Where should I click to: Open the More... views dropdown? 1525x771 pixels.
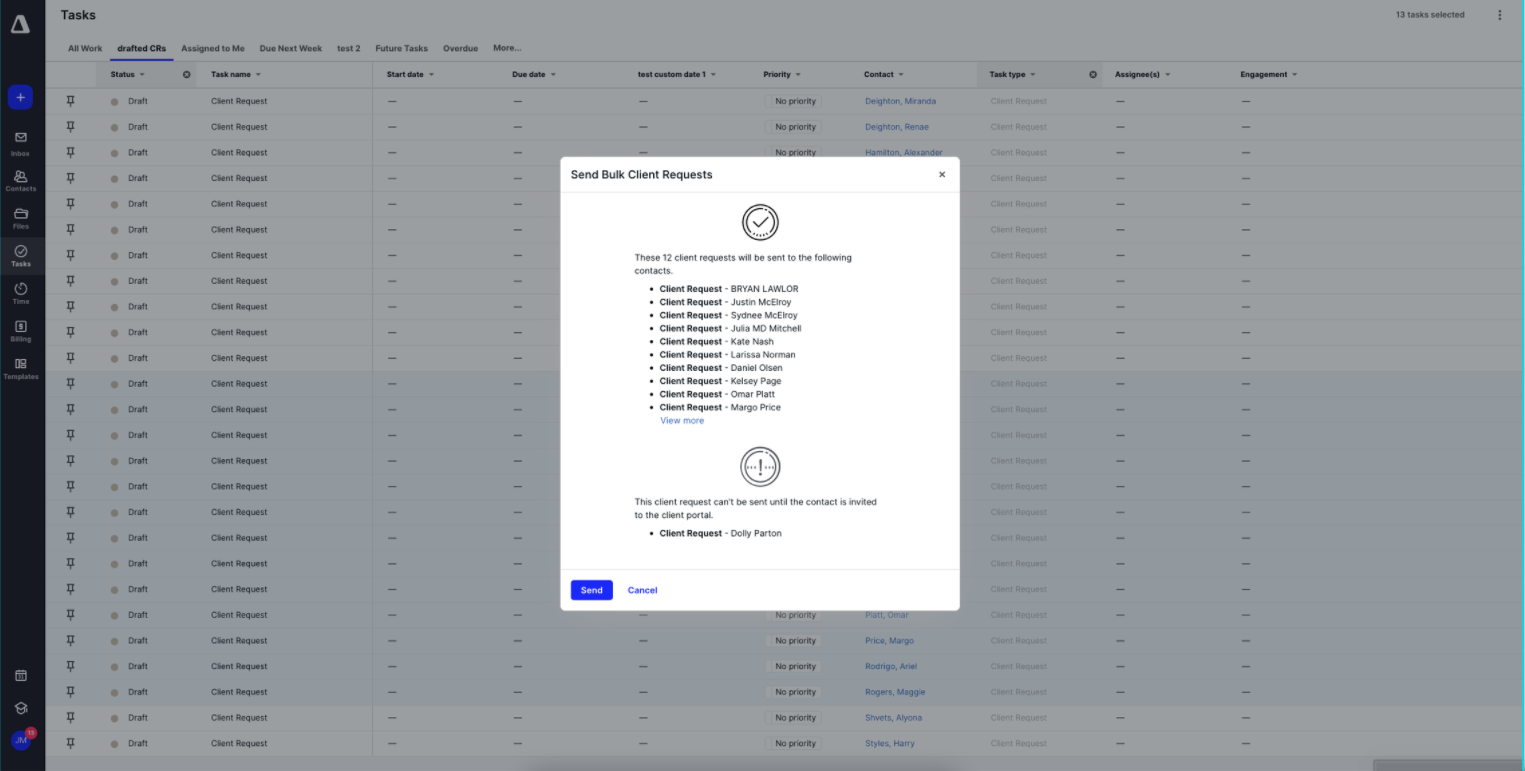pyautogui.click(x=507, y=48)
